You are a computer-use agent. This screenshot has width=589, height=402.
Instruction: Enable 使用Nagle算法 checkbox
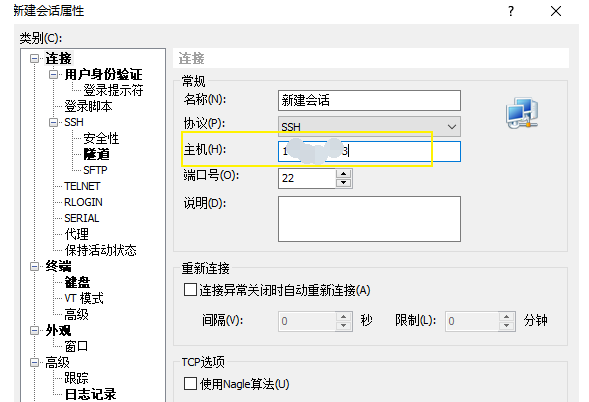click(x=190, y=384)
